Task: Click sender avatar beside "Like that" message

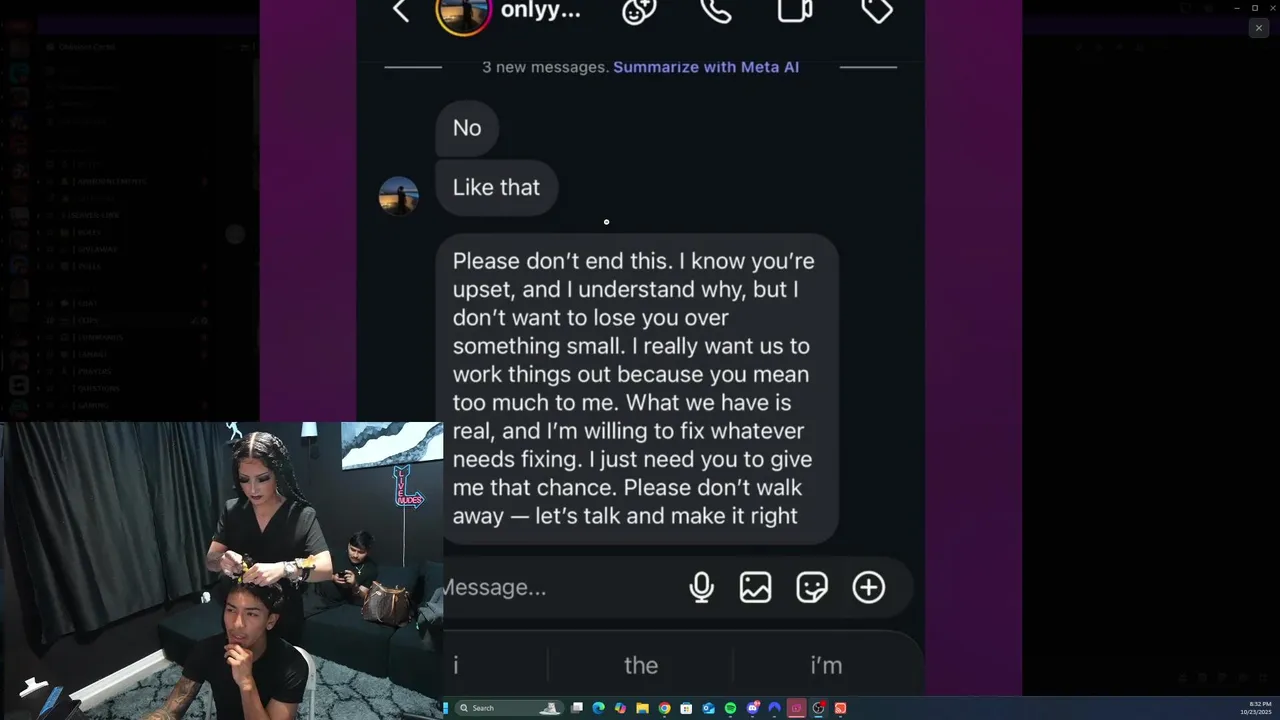Action: 399,196
